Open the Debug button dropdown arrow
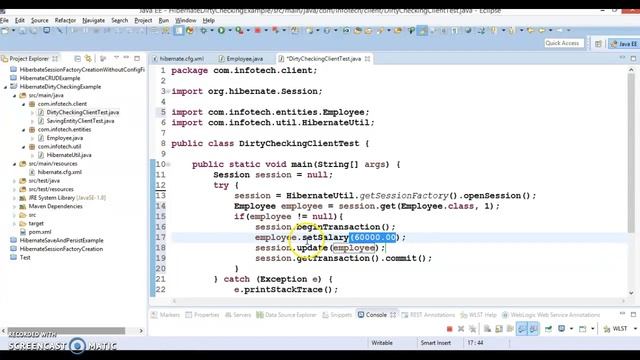Screen dimensions: 640x360 (211, 30)
